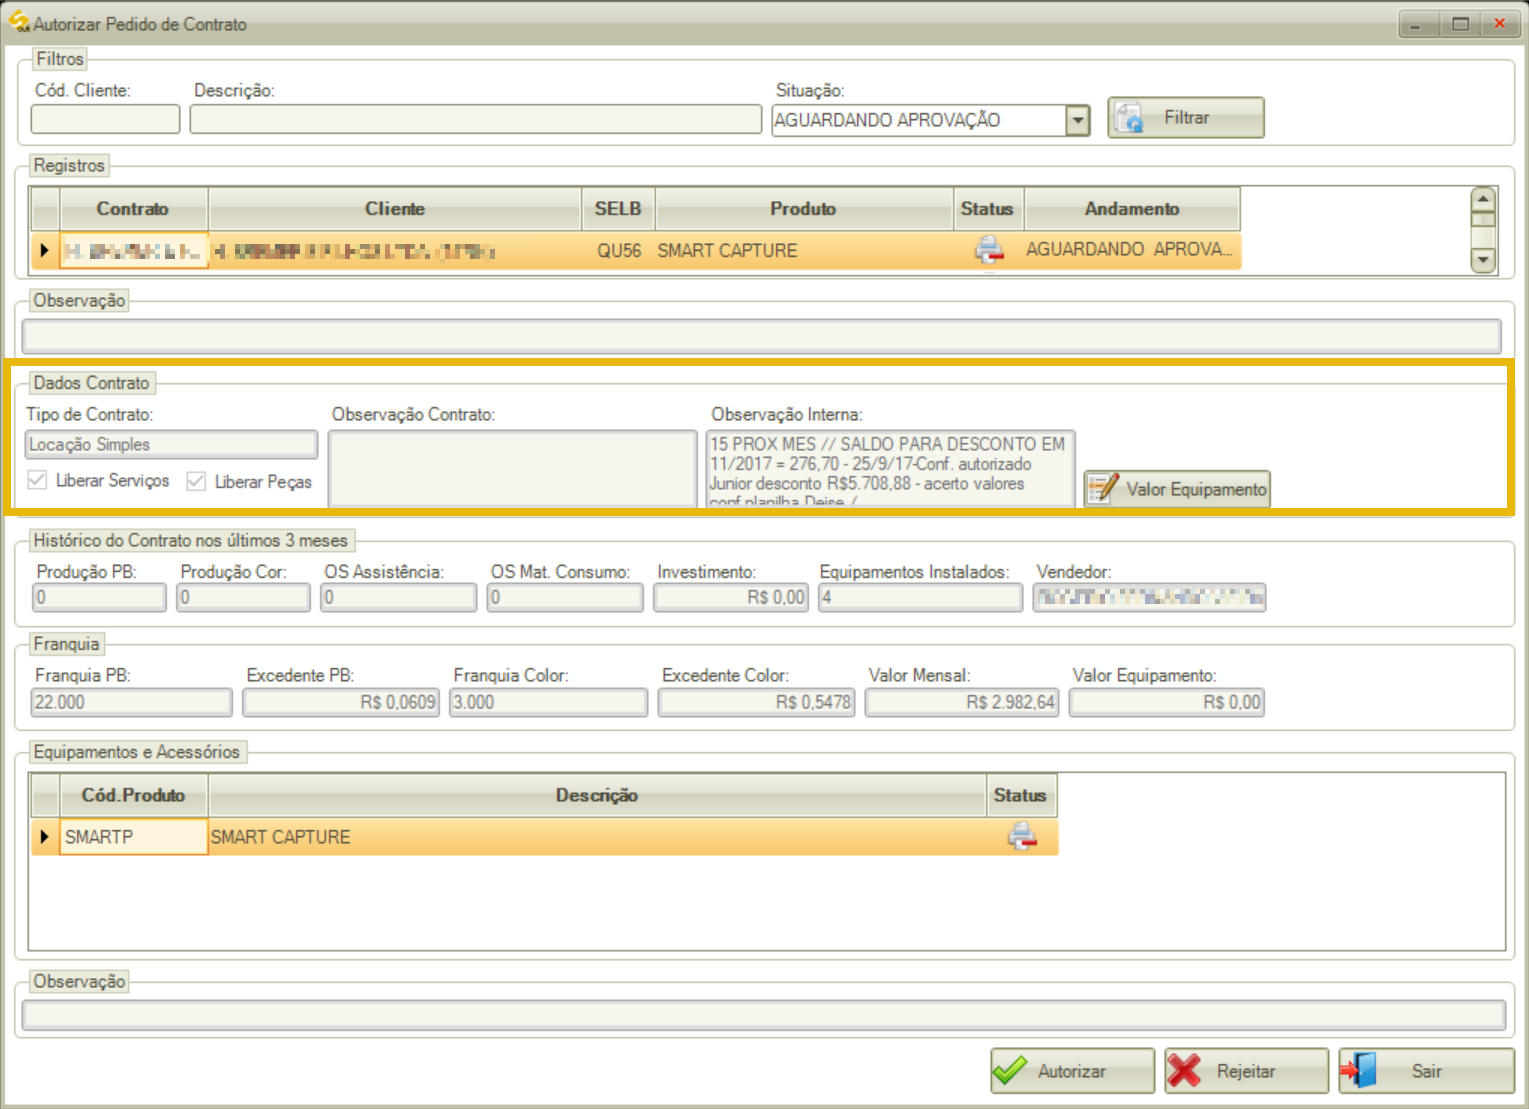Click Descrição column header in Equipamentos grid
Image resolution: width=1529 pixels, height=1109 pixels.
597,795
